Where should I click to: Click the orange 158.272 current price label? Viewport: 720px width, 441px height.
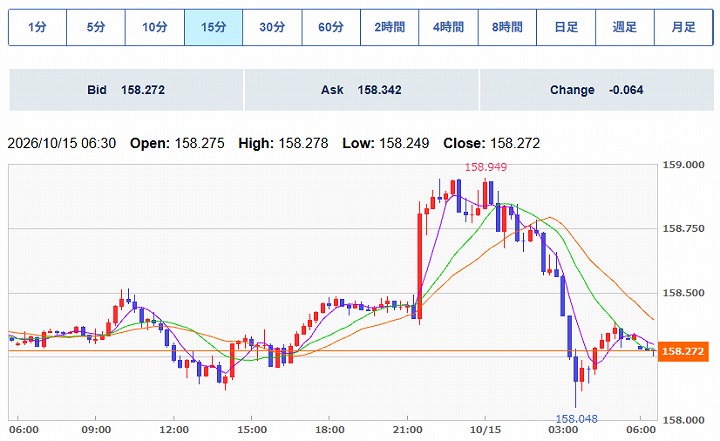[x=683, y=351]
